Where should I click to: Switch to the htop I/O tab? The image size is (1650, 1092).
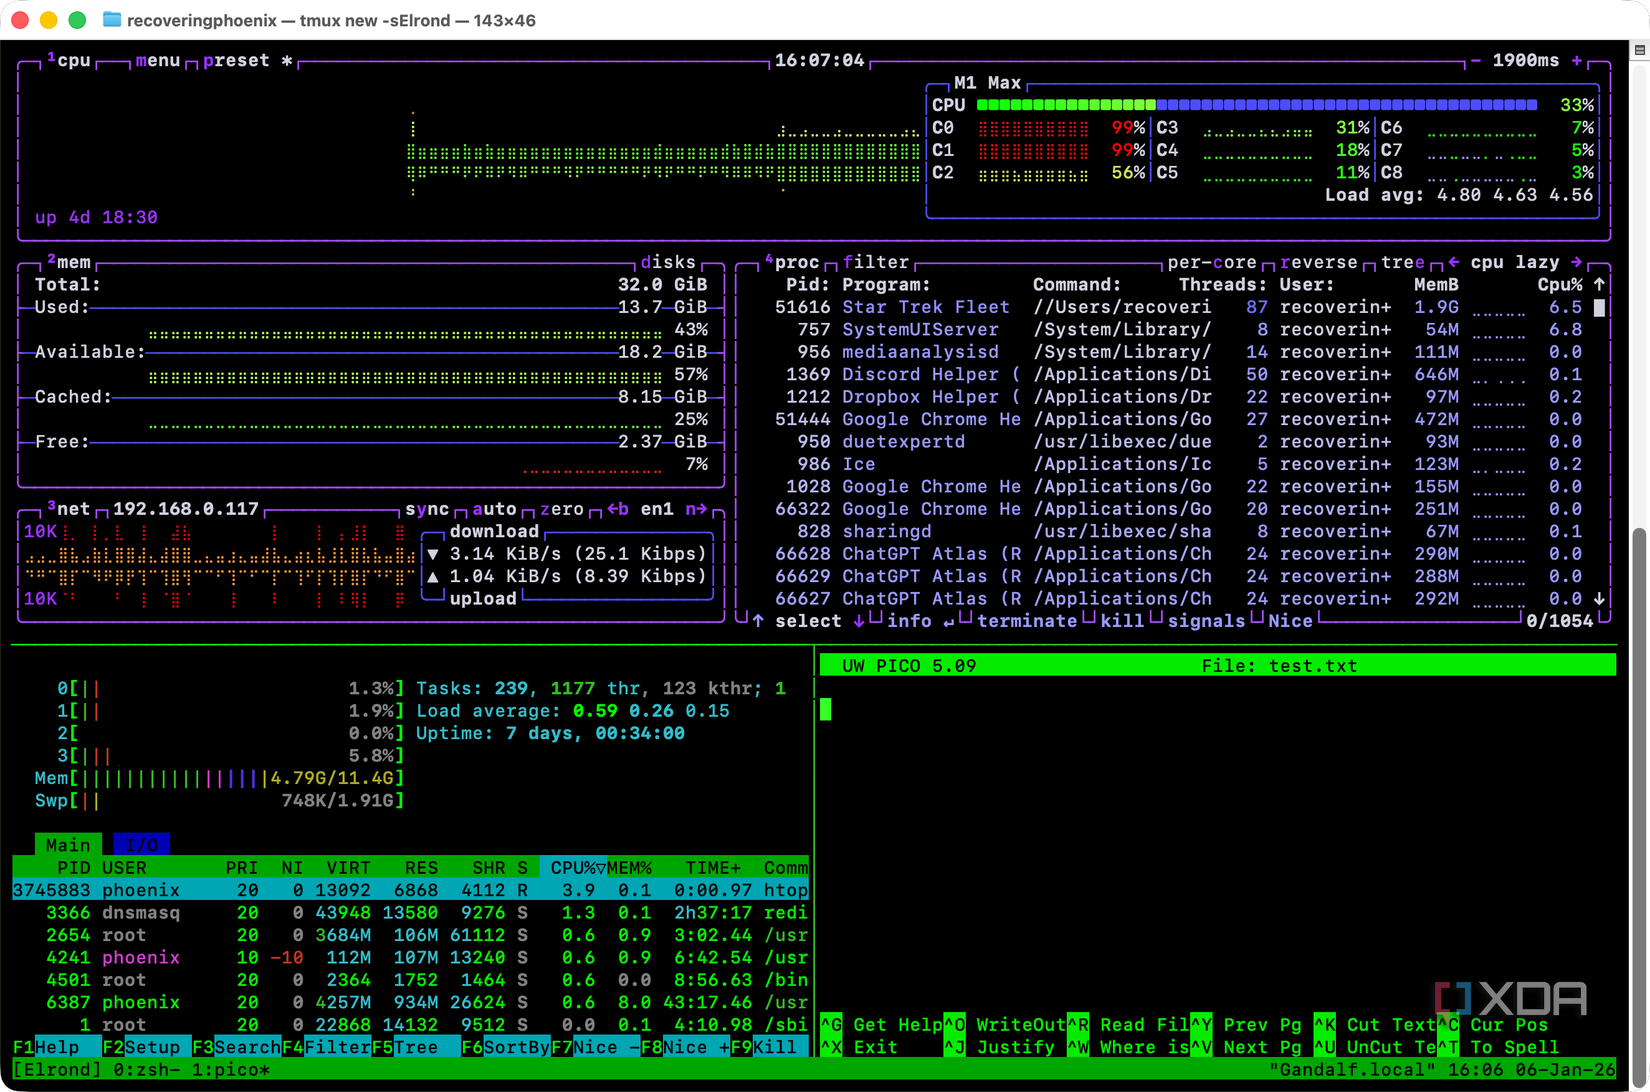141,845
